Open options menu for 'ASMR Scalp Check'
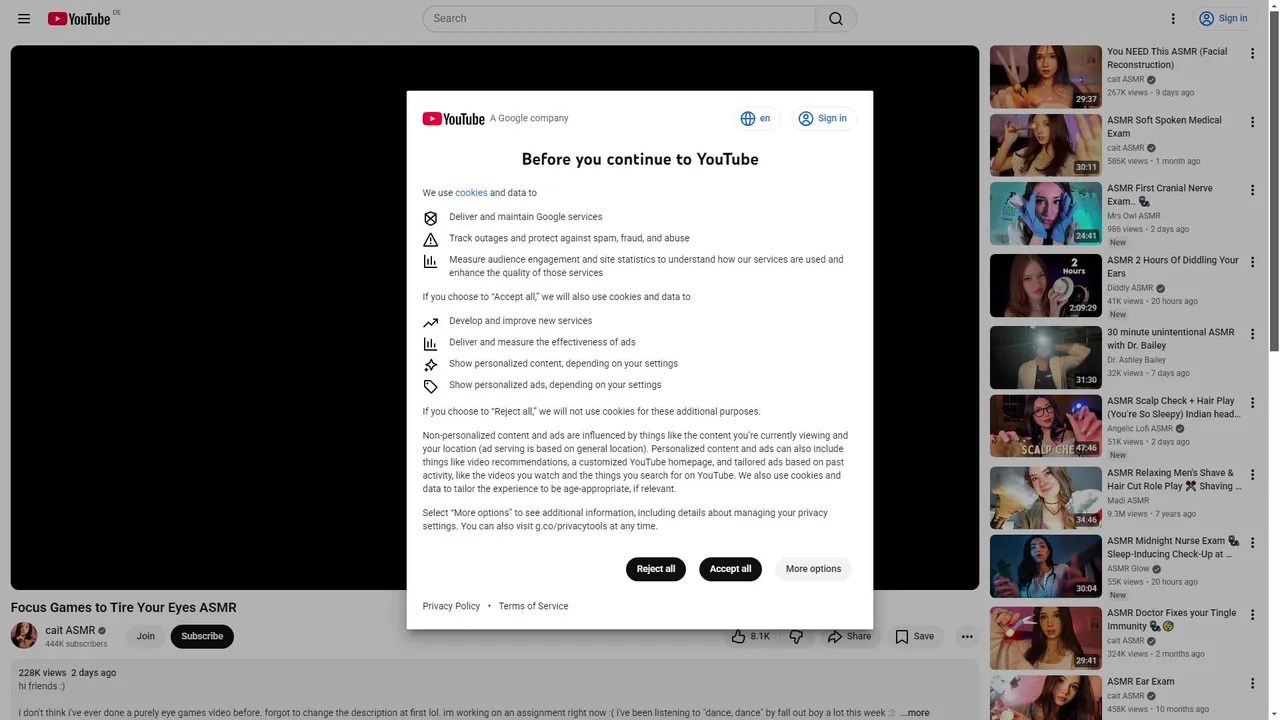This screenshot has width=1280, height=720. [x=1252, y=403]
